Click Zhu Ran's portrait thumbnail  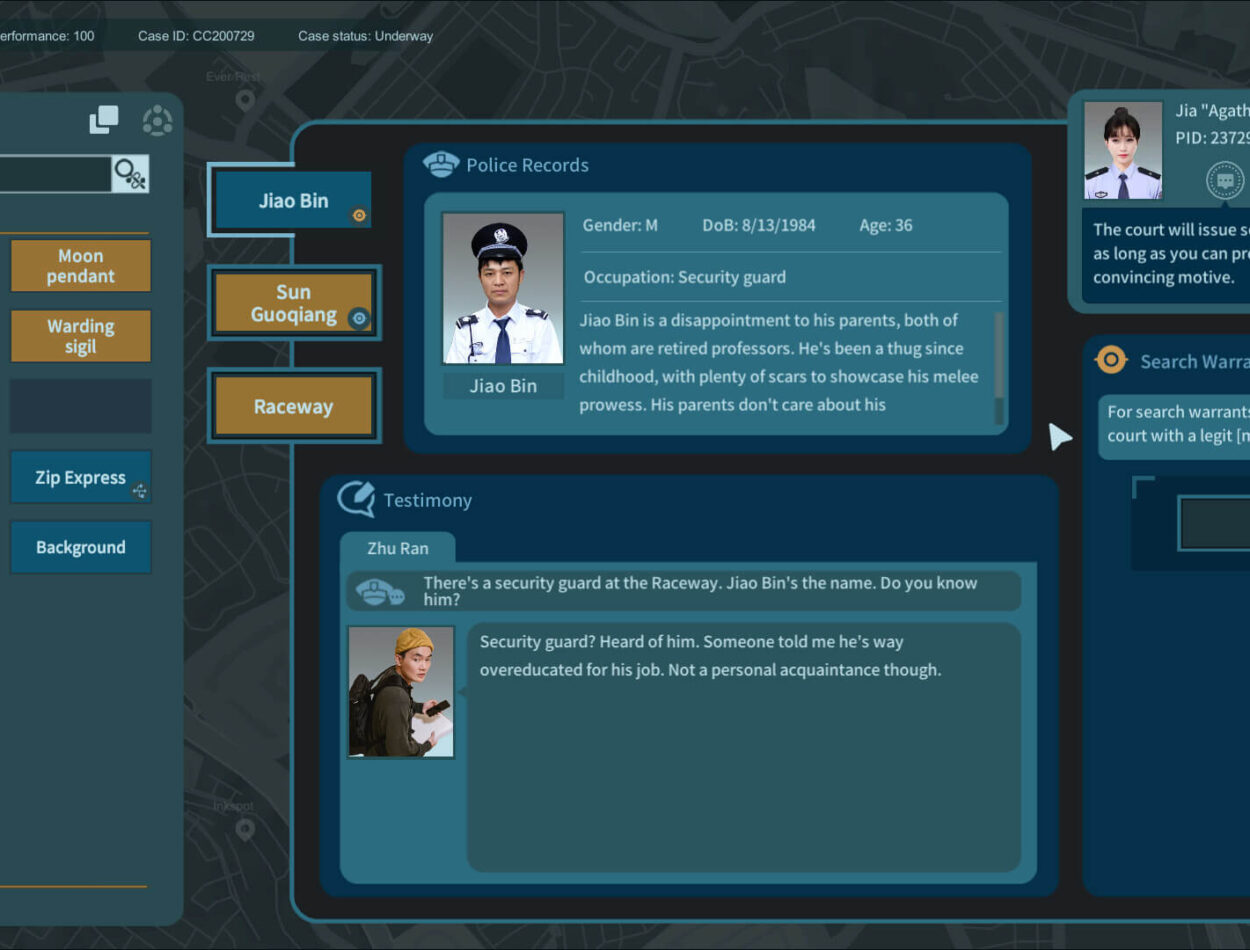pyautogui.click(x=401, y=692)
